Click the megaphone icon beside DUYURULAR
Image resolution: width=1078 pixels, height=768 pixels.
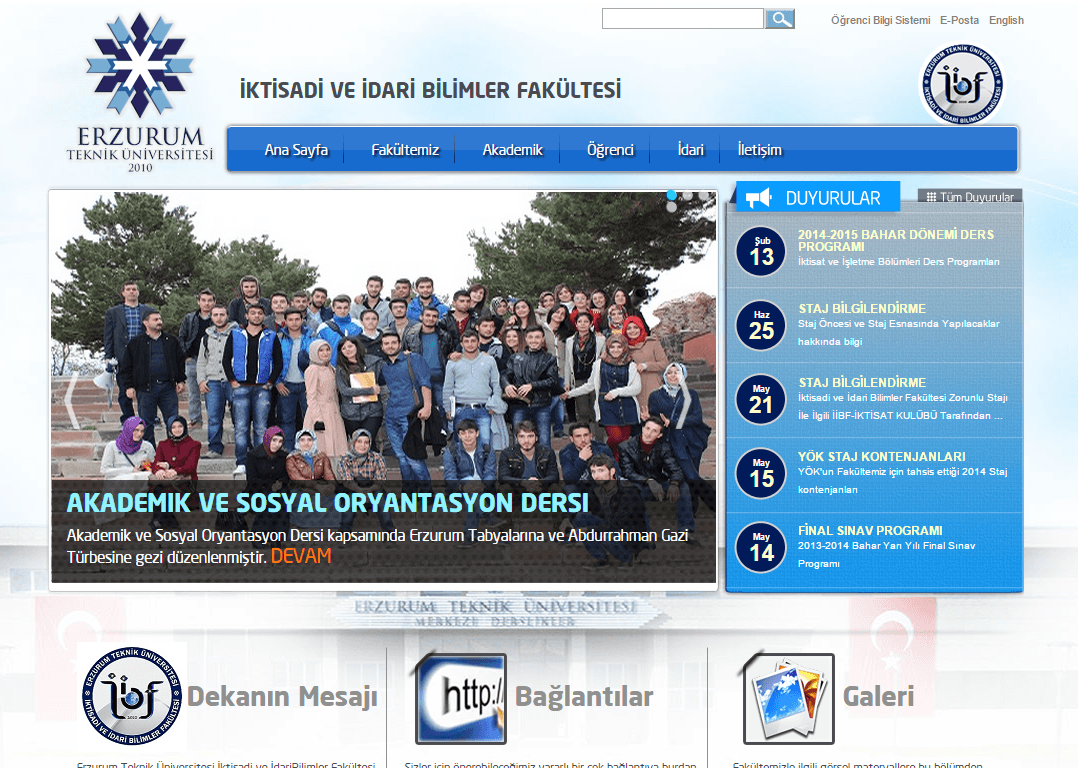[758, 198]
